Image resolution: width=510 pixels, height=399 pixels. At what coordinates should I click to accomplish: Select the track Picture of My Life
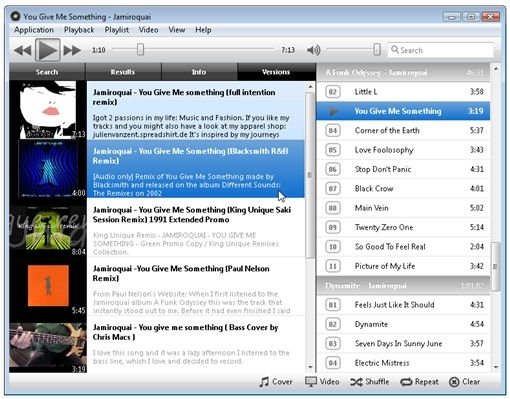403,266
